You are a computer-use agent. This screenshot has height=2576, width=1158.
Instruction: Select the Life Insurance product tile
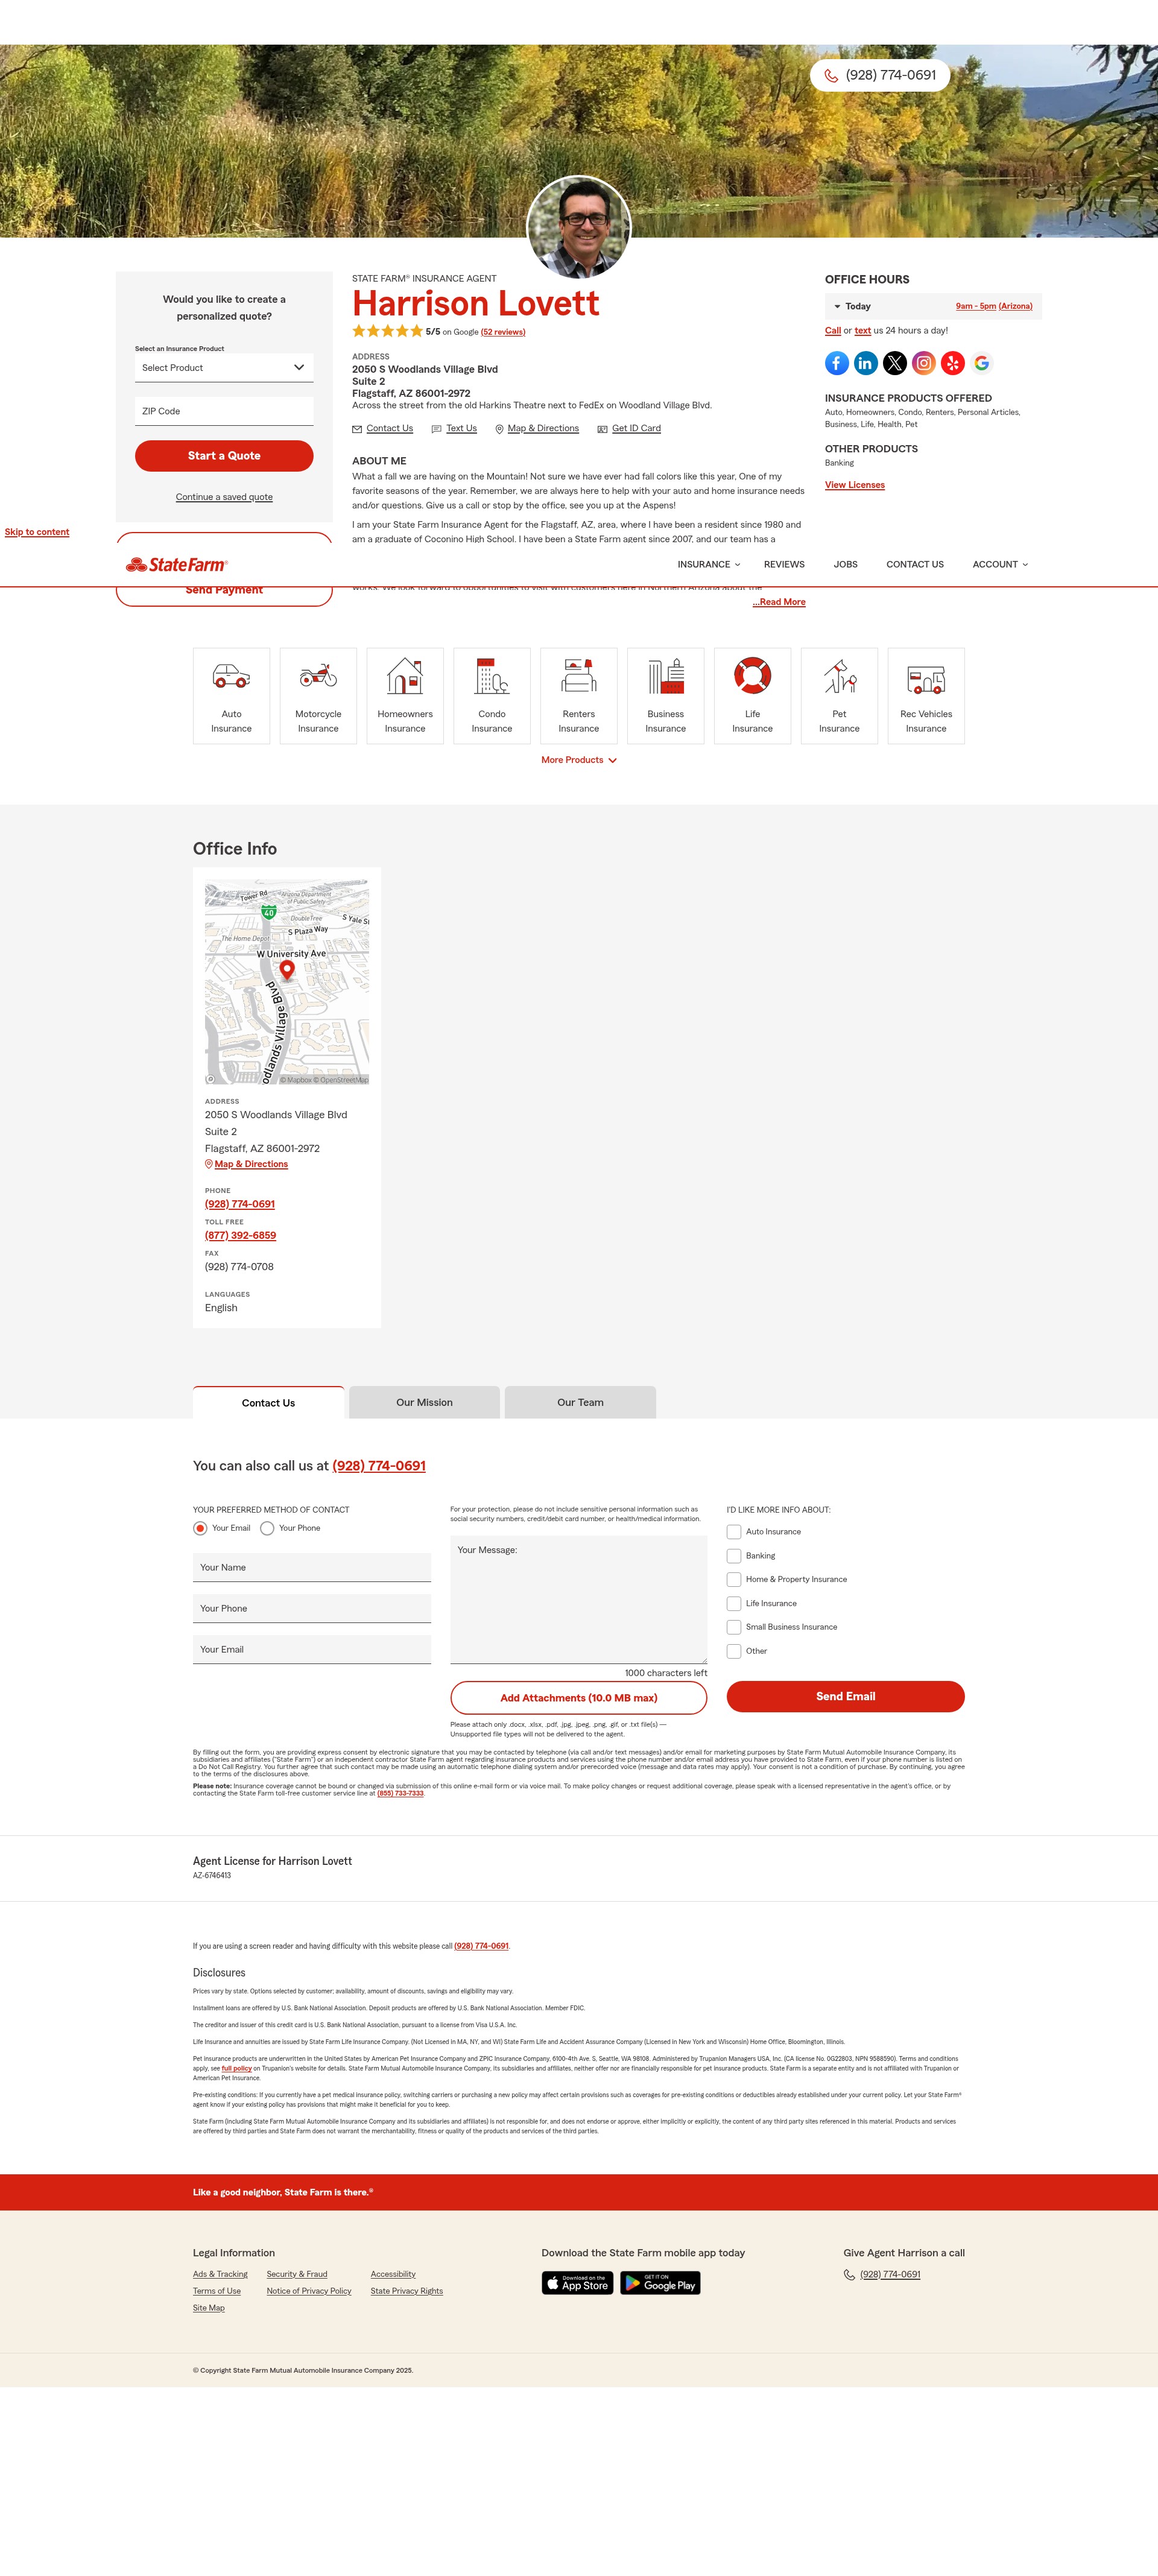(x=752, y=696)
